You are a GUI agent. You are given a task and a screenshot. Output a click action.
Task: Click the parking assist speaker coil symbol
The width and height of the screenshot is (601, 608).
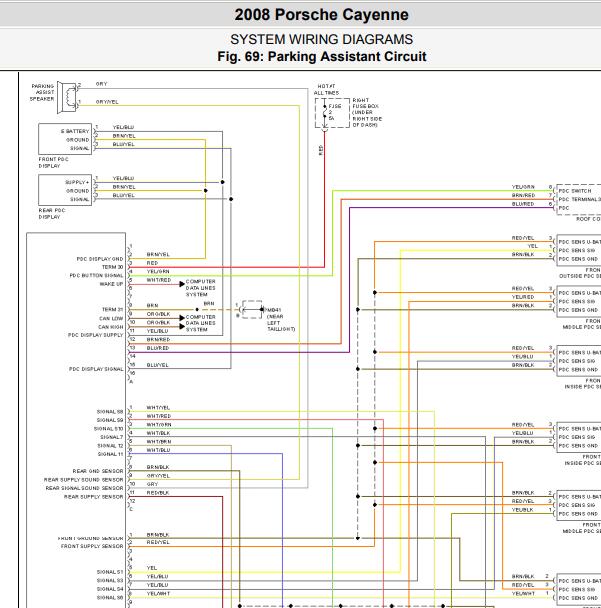[x=71, y=97]
